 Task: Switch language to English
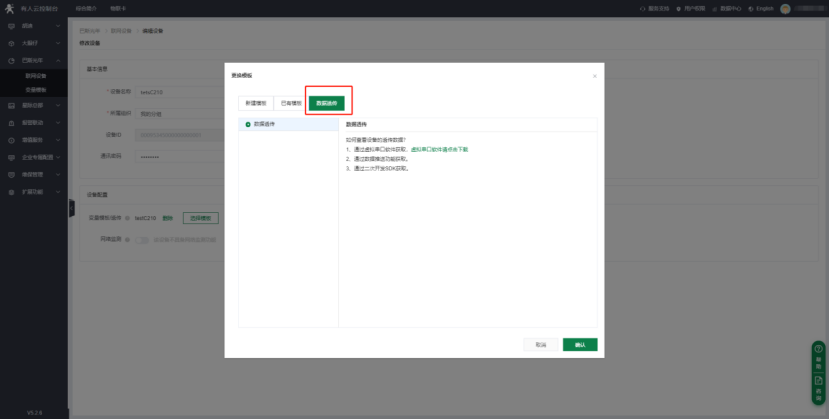click(x=762, y=8)
